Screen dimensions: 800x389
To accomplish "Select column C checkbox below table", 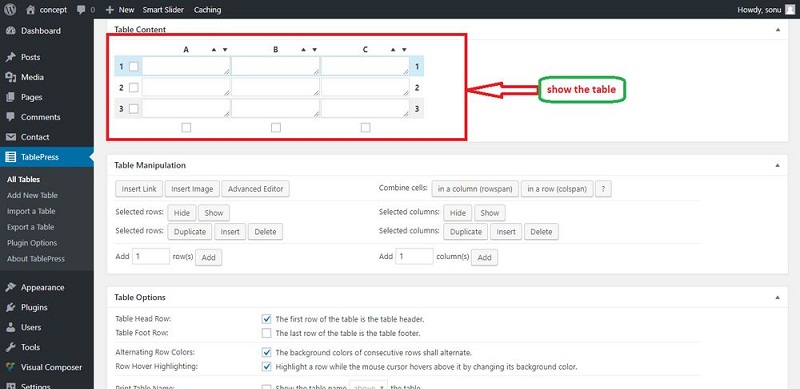I will coord(365,128).
